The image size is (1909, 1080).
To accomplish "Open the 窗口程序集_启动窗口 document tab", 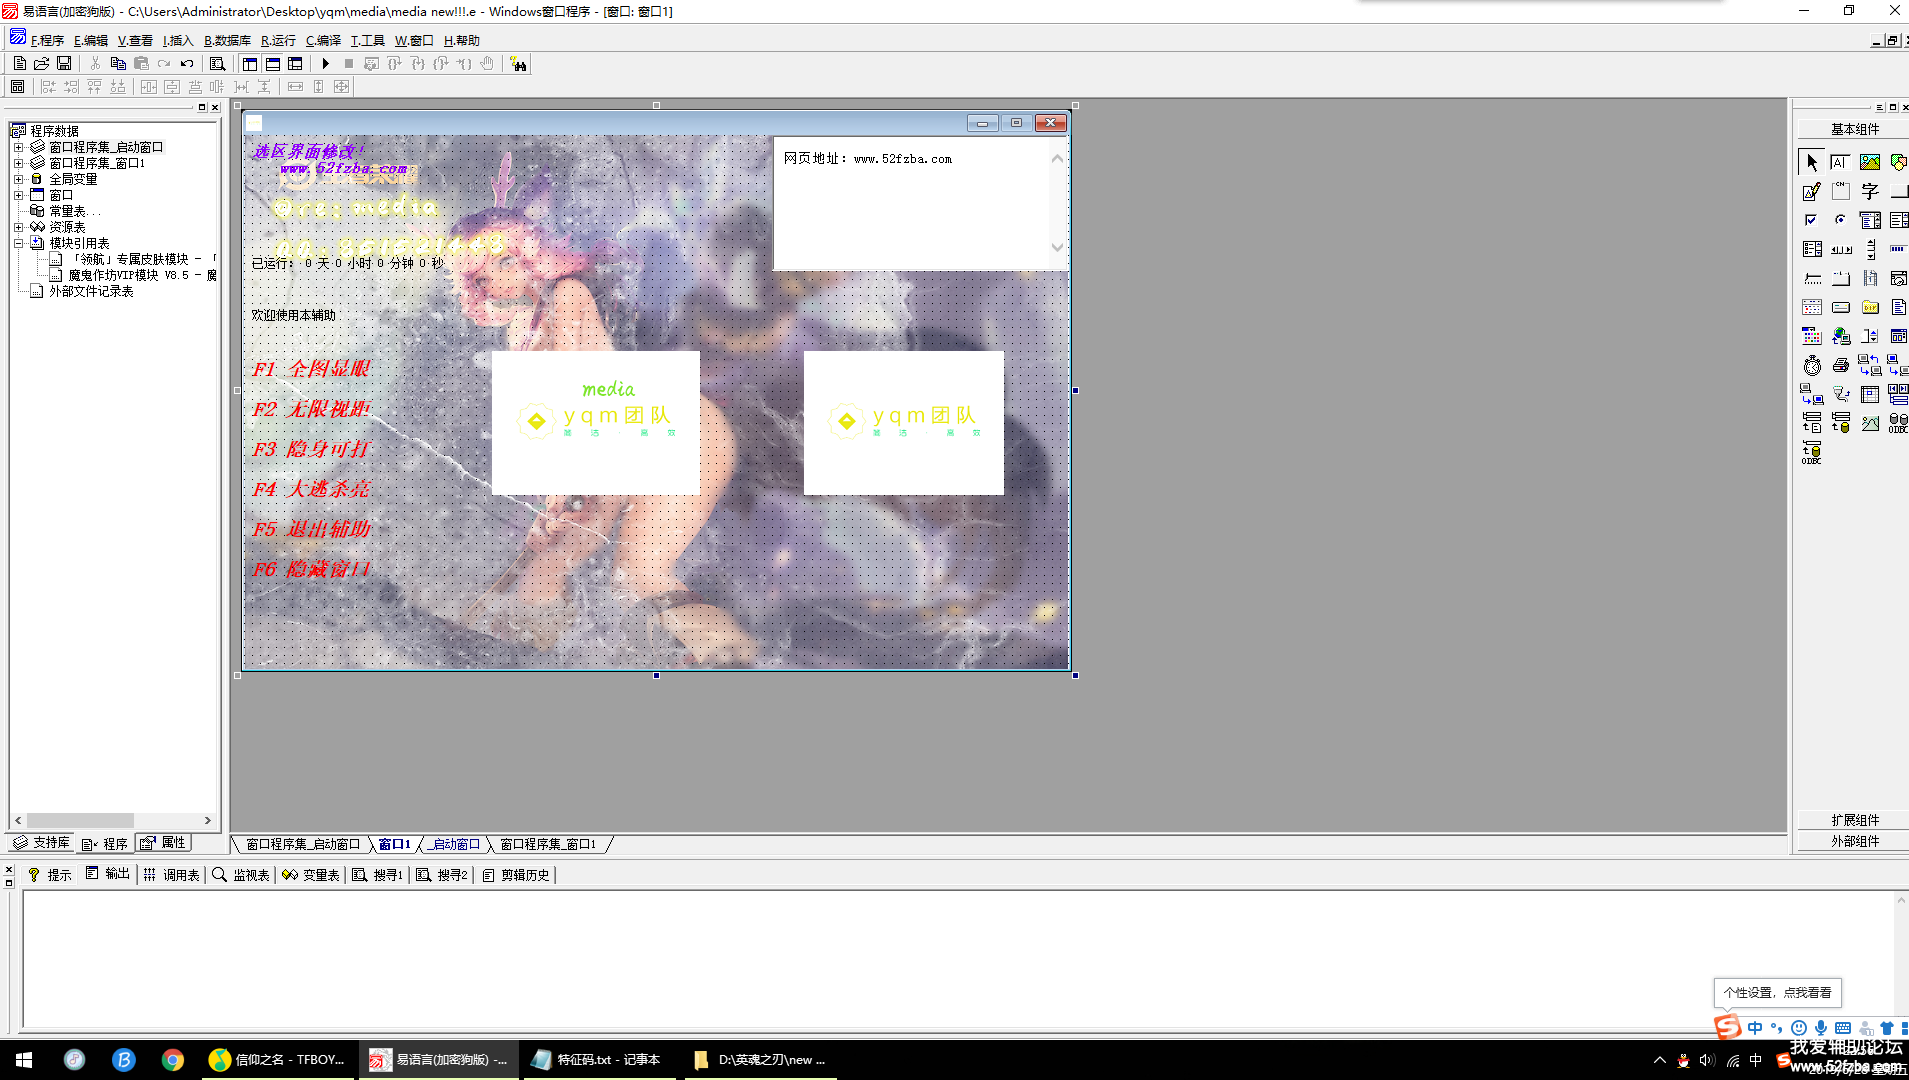I will [303, 845].
